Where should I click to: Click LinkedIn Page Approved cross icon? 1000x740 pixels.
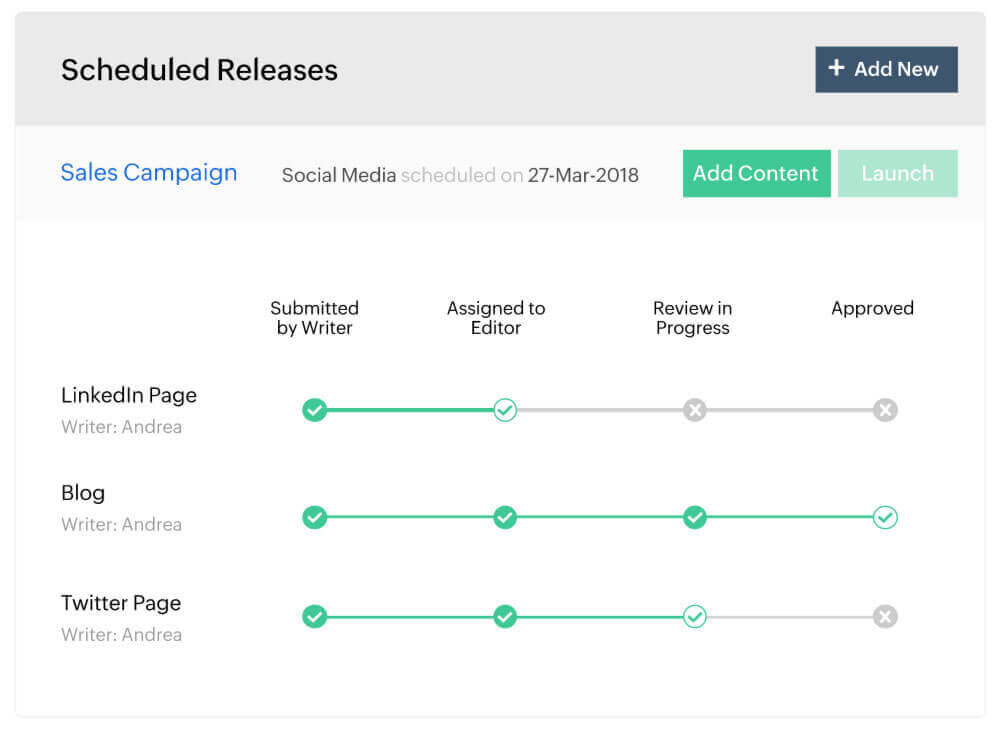(885, 410)
